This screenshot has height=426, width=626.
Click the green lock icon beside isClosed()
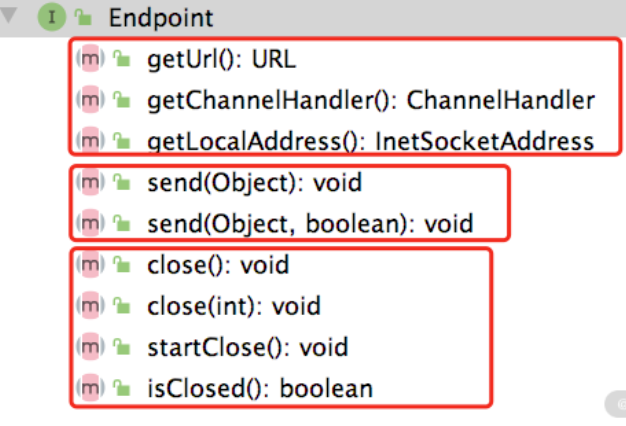point(121,388)
